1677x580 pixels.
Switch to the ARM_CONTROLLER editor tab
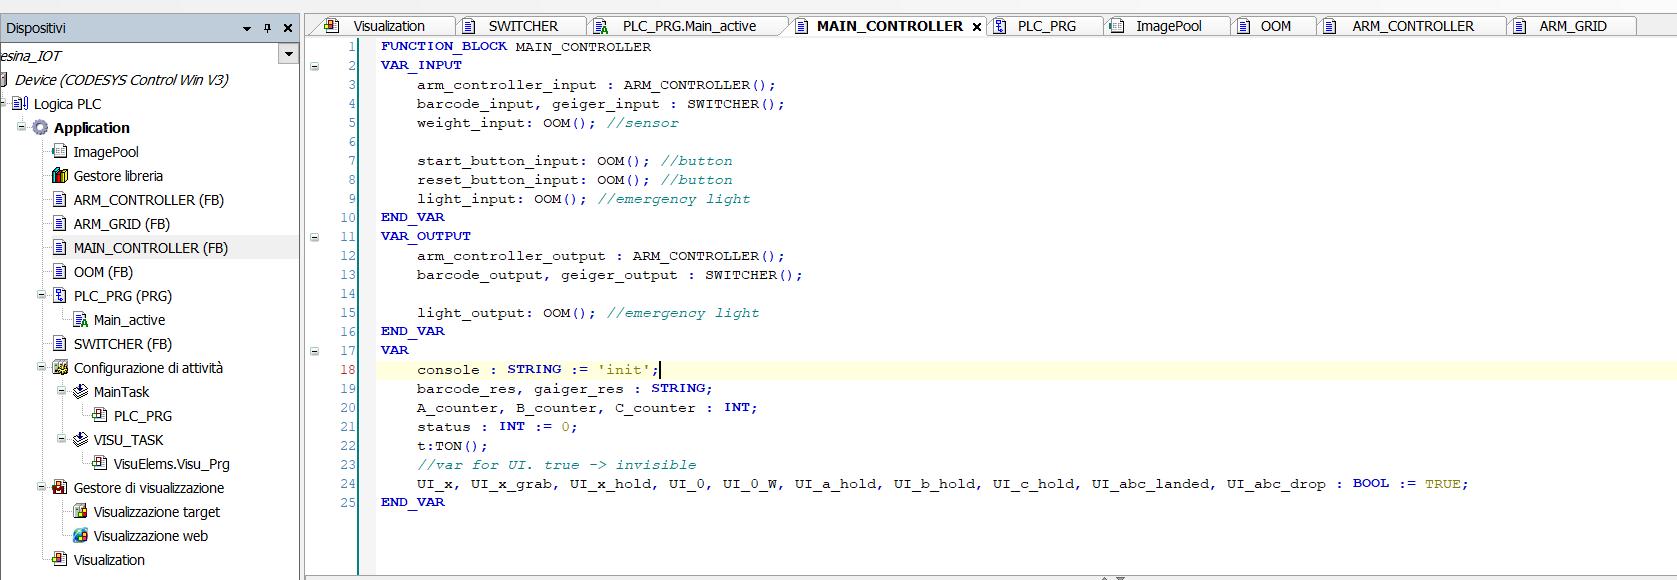1412,26
